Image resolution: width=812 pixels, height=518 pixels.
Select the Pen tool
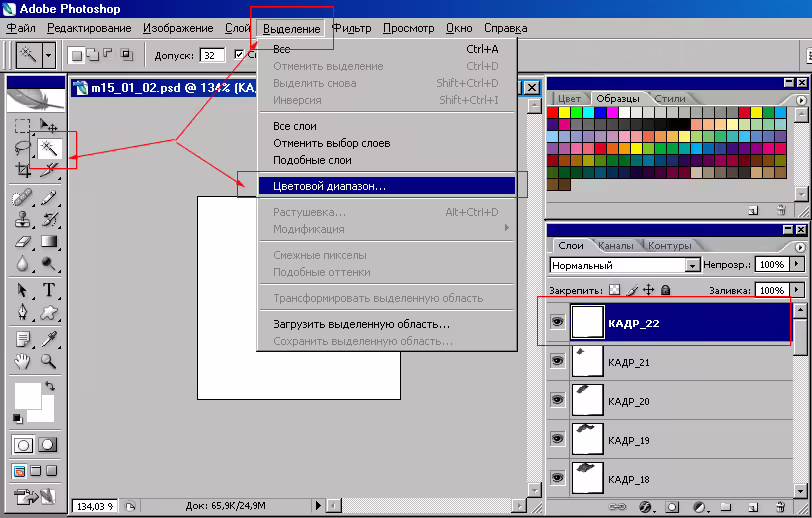coord(22,312)
